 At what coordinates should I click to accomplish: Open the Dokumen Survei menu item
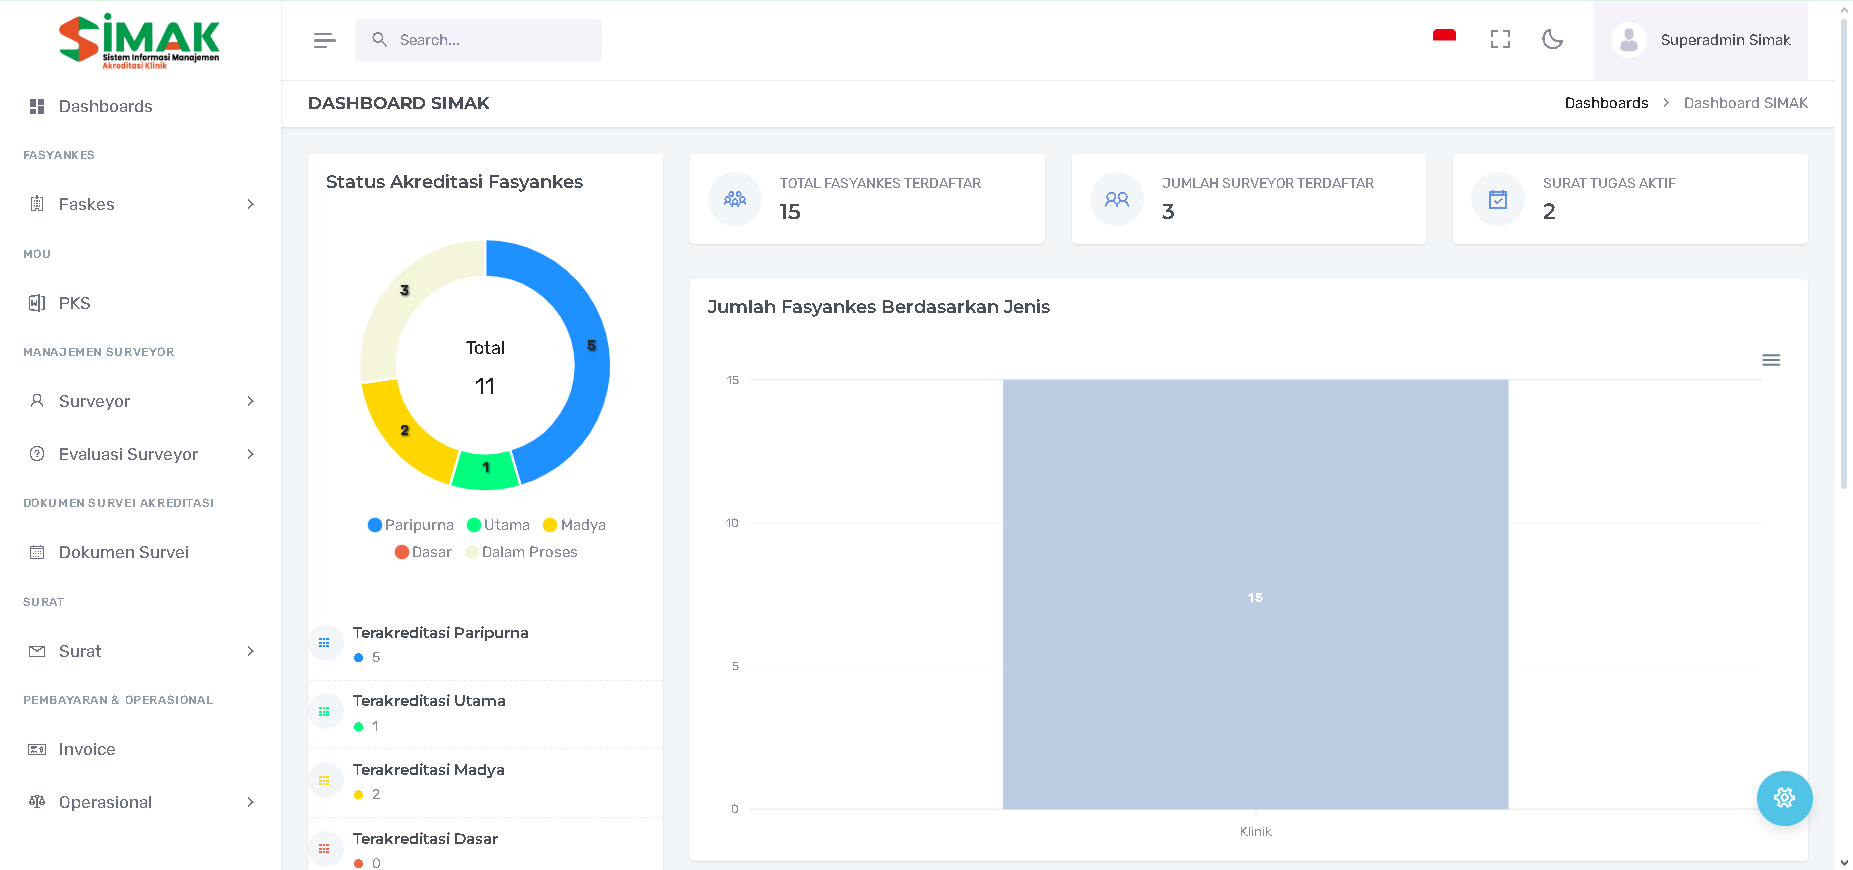[x=123, y=552]
